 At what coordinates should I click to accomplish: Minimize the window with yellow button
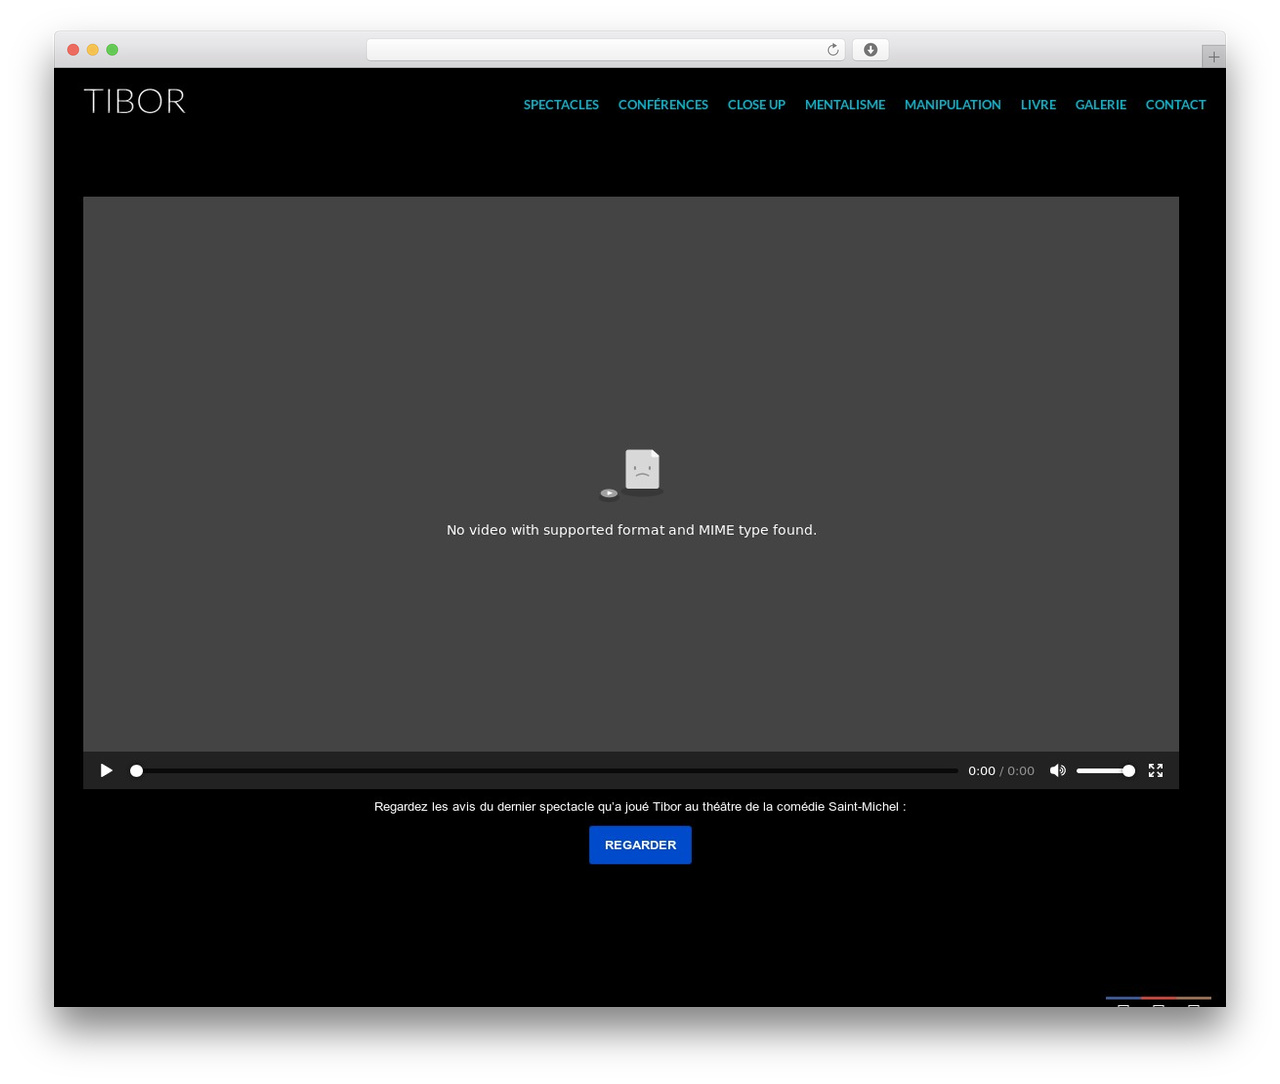click(x=92, y=50)
